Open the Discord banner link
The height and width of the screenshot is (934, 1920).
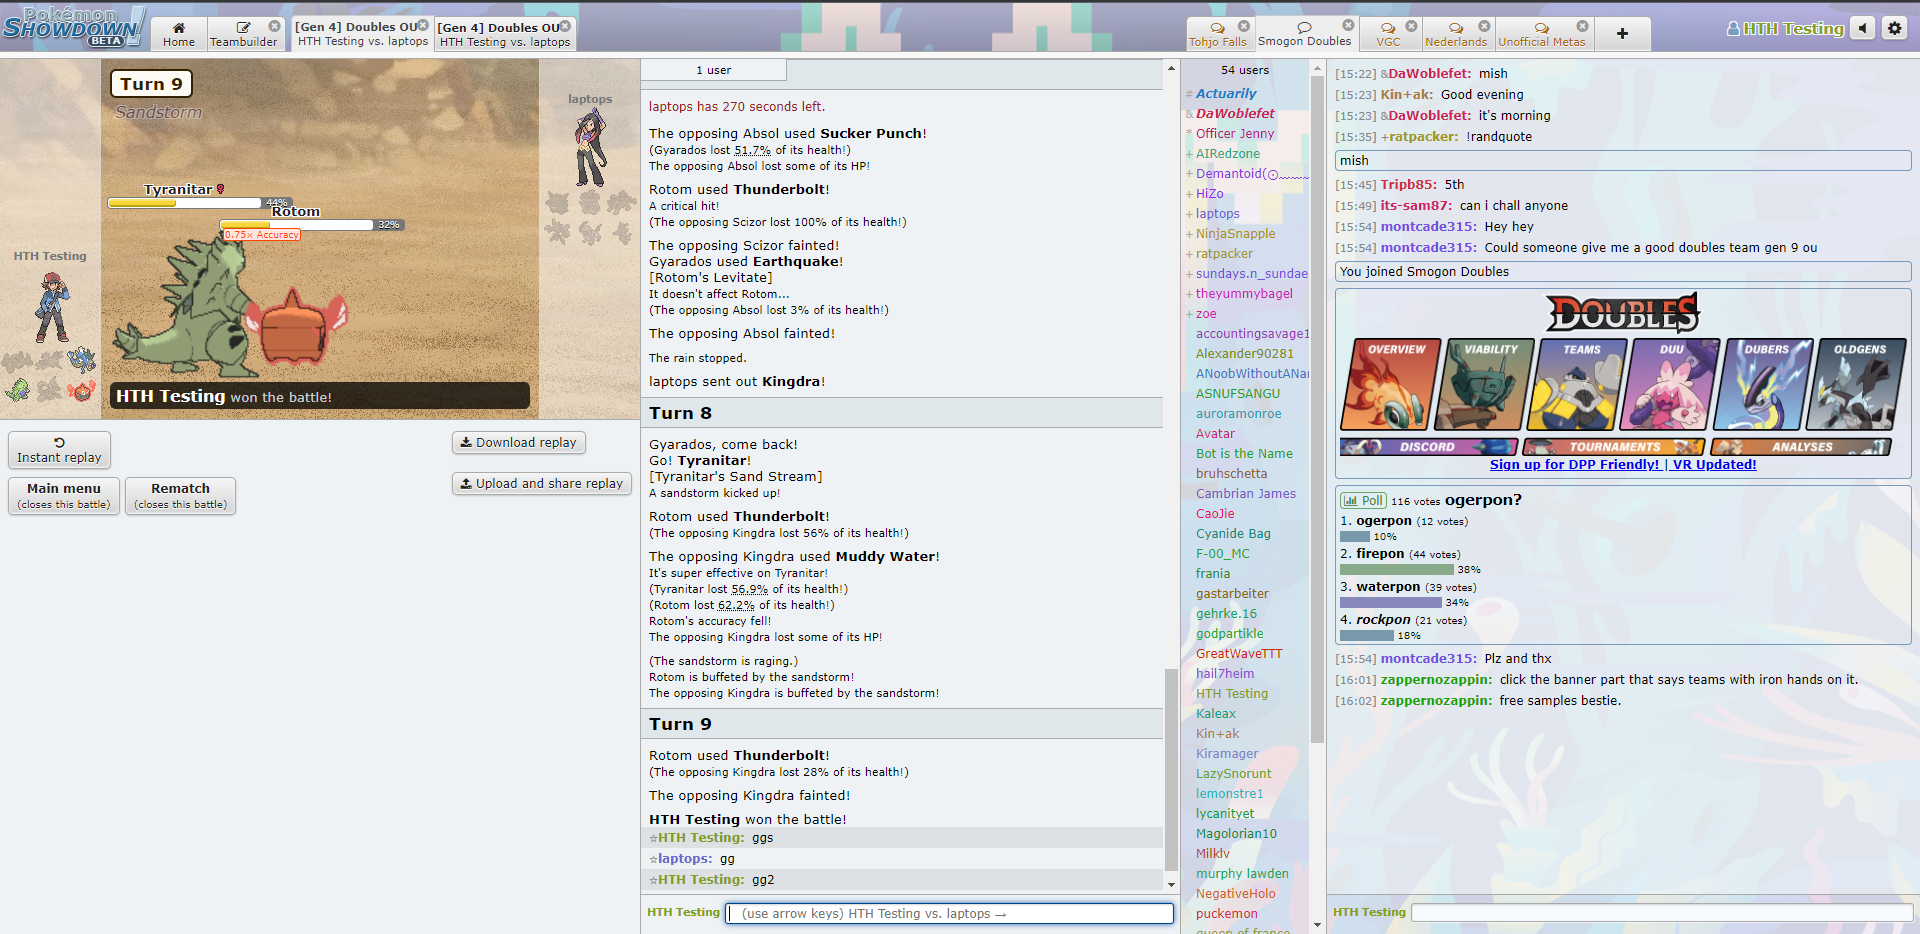tap(1428, 447)
